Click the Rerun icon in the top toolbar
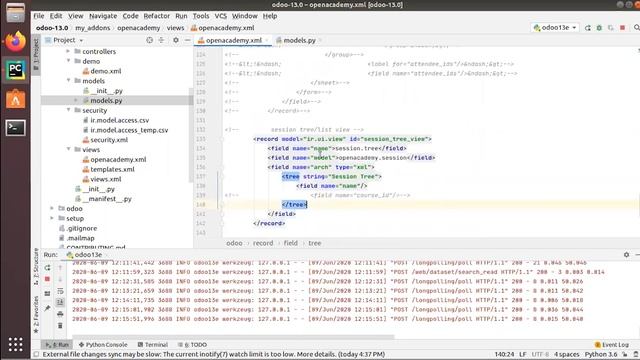Viewport: 640px width, 360px height. [588, 28]
